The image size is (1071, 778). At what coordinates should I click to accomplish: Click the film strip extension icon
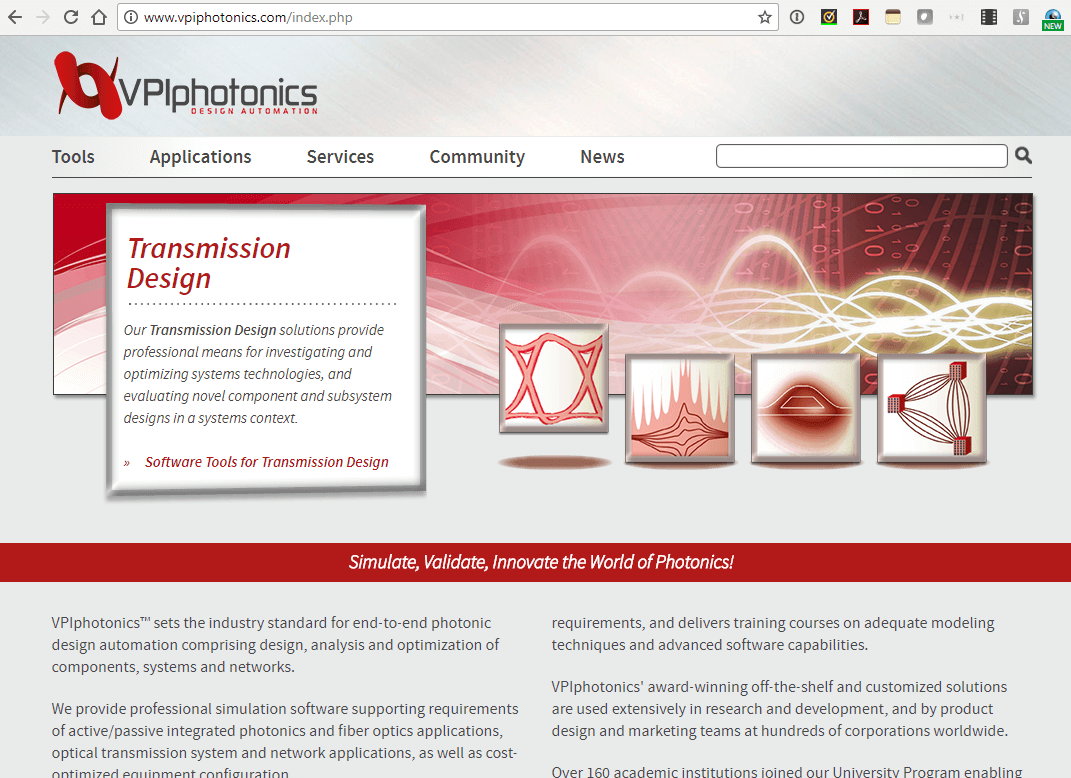pos(988,17)
